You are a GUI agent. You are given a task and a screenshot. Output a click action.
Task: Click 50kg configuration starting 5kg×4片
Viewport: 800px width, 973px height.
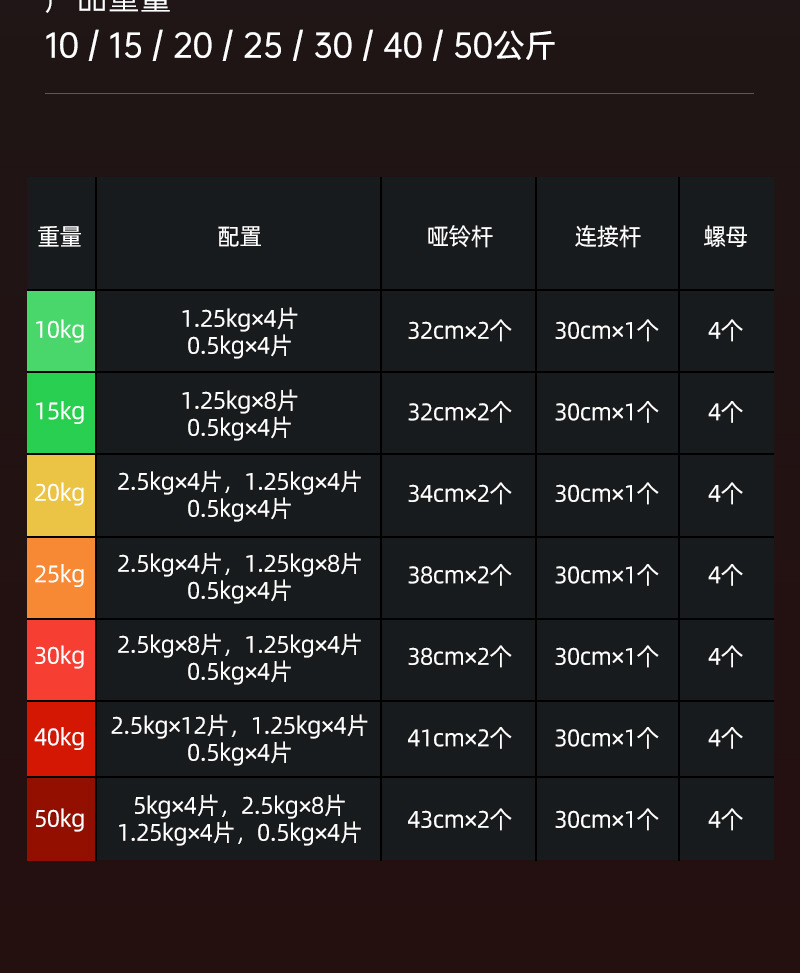pos(239,819)
